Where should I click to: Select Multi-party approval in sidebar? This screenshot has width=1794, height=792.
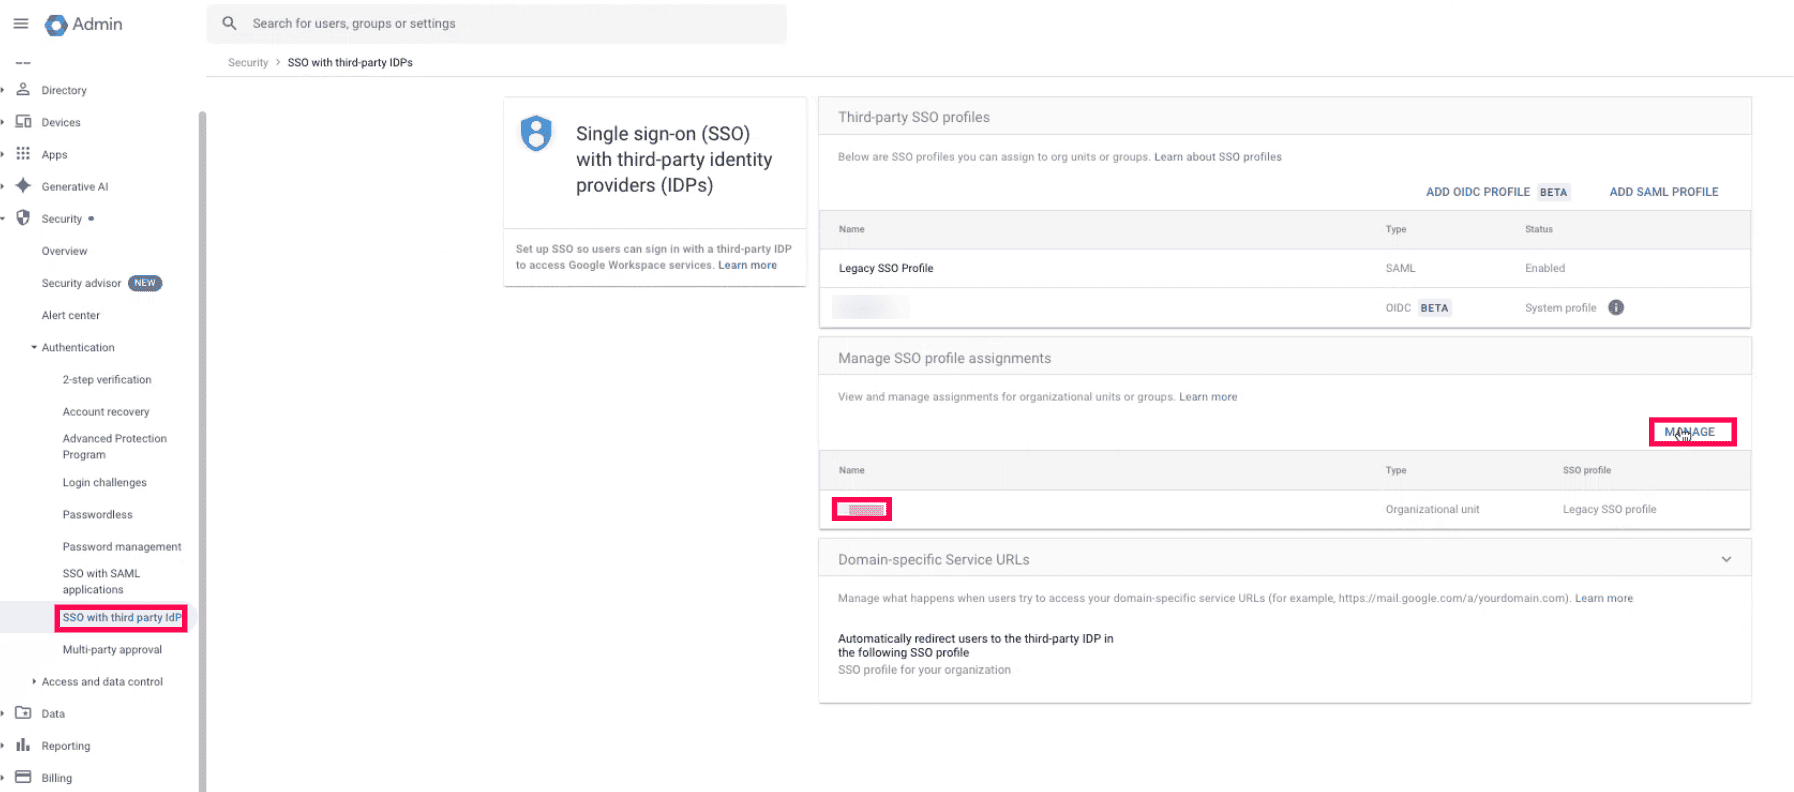tap(112, 649)
